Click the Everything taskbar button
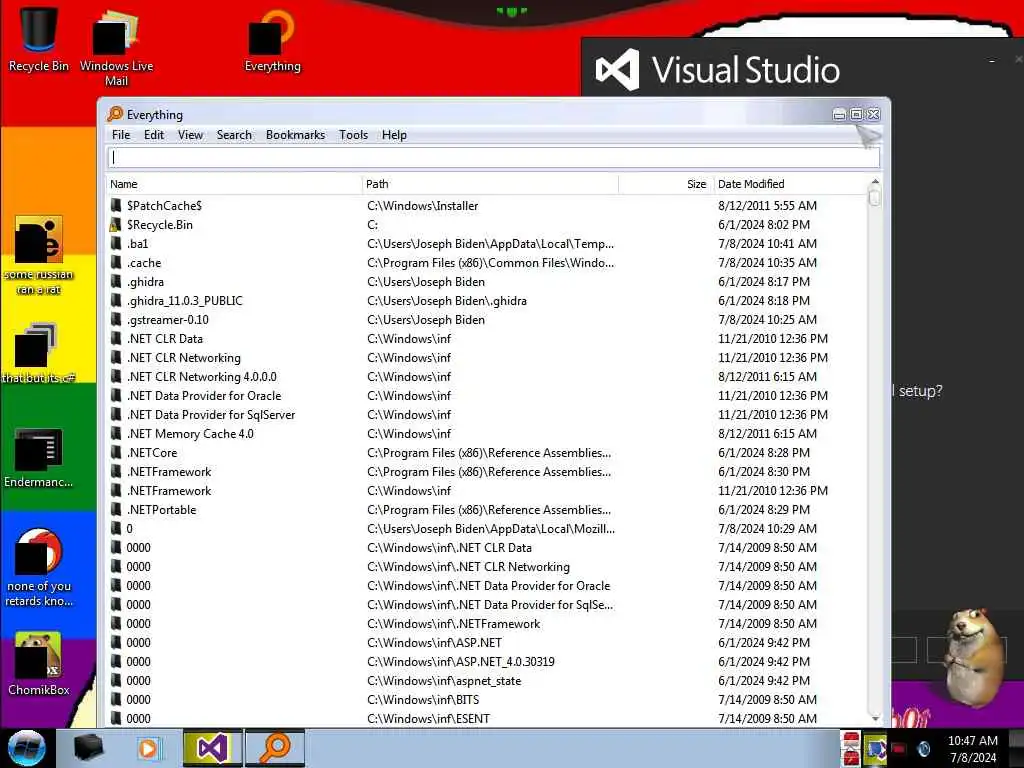1024x768 pixels. click(x=275, y=748)
